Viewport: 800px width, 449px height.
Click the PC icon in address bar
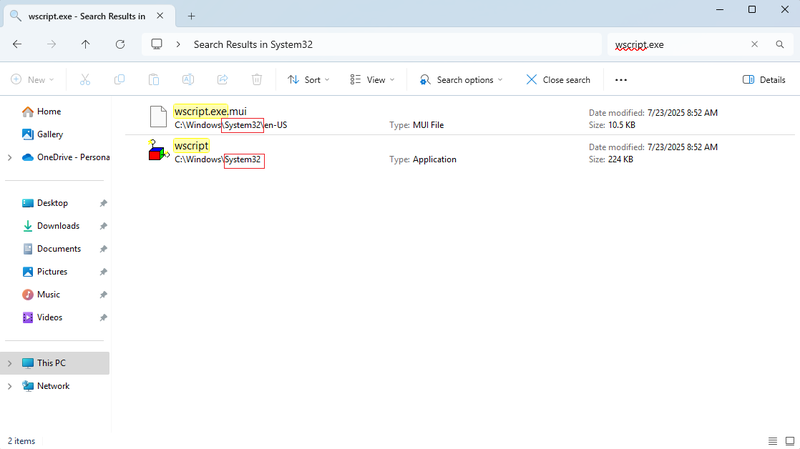pyautogui.click(x=157, y=44)
